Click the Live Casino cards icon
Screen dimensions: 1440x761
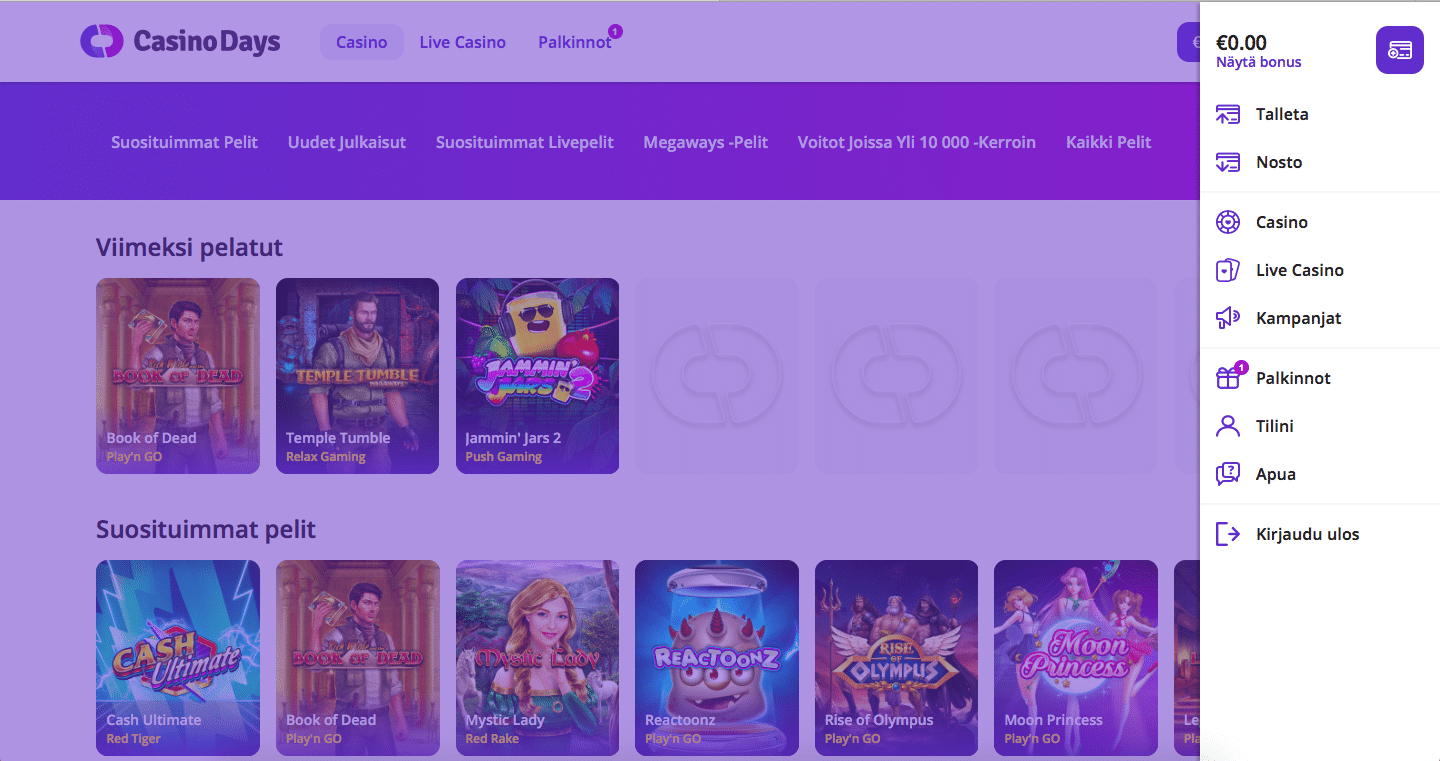[x=1228, y=270]
